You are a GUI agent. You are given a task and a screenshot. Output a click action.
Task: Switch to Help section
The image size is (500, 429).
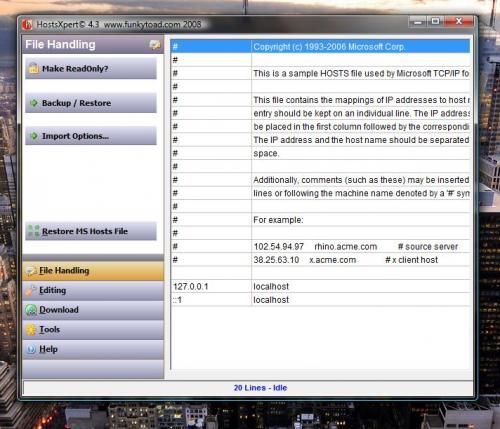pos(93,349)
